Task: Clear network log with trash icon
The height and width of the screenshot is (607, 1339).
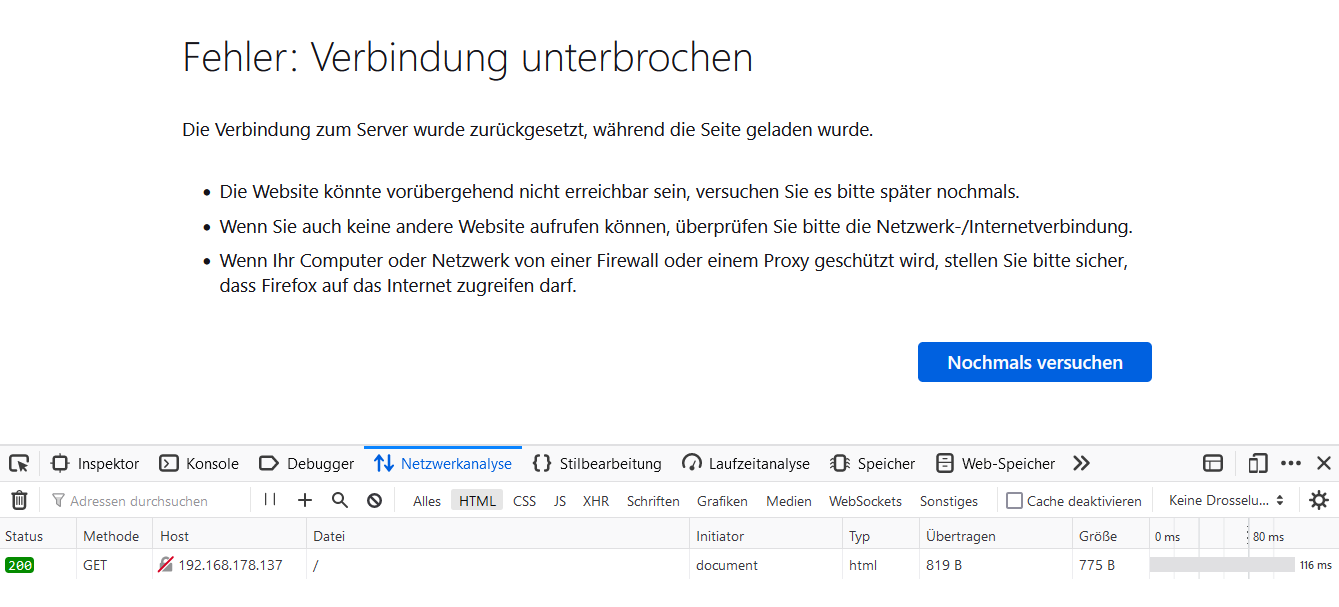Action: coord(19,500)
